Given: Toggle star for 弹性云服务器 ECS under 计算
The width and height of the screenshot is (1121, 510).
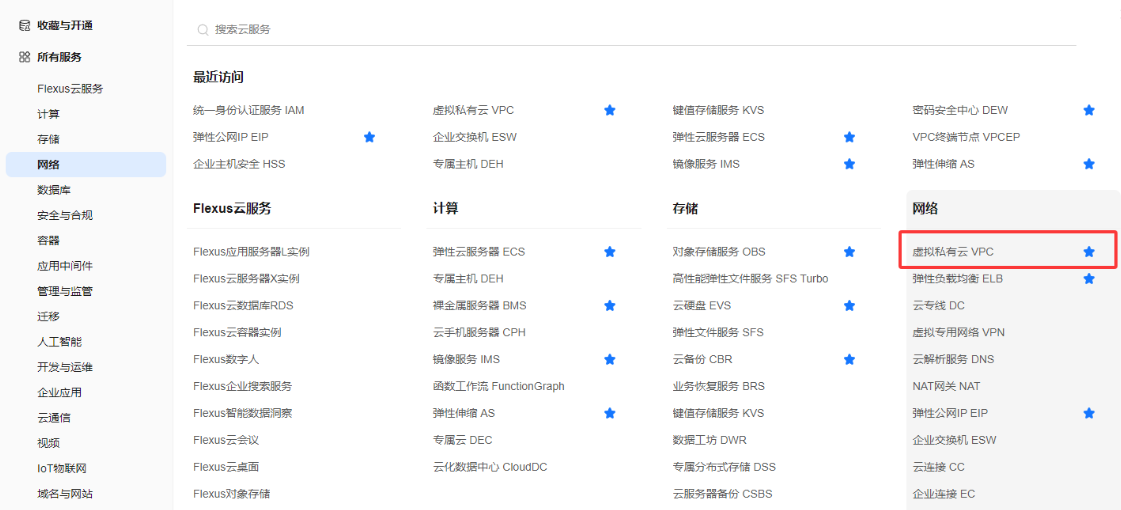Looking at the screenshot, I should pyautogui.click(x=610, y=252).
